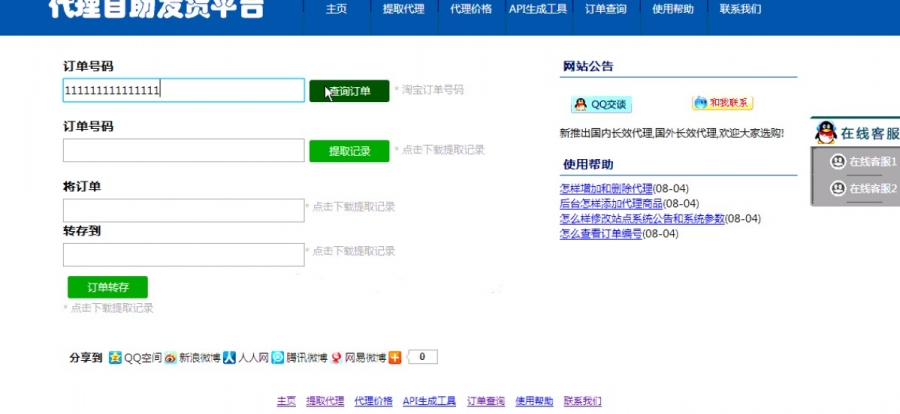Open help link 怎样增加和删除代理
Screen dimensions: 900x414
coord(606,188)
